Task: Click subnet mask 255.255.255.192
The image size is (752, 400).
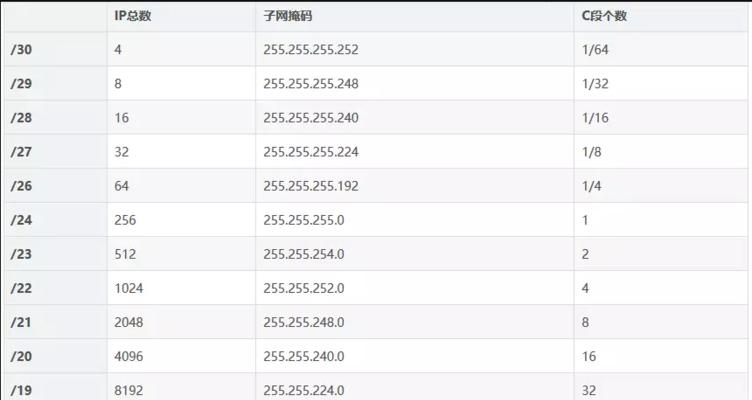Action: pyautogui.click(x=311, y=186)
